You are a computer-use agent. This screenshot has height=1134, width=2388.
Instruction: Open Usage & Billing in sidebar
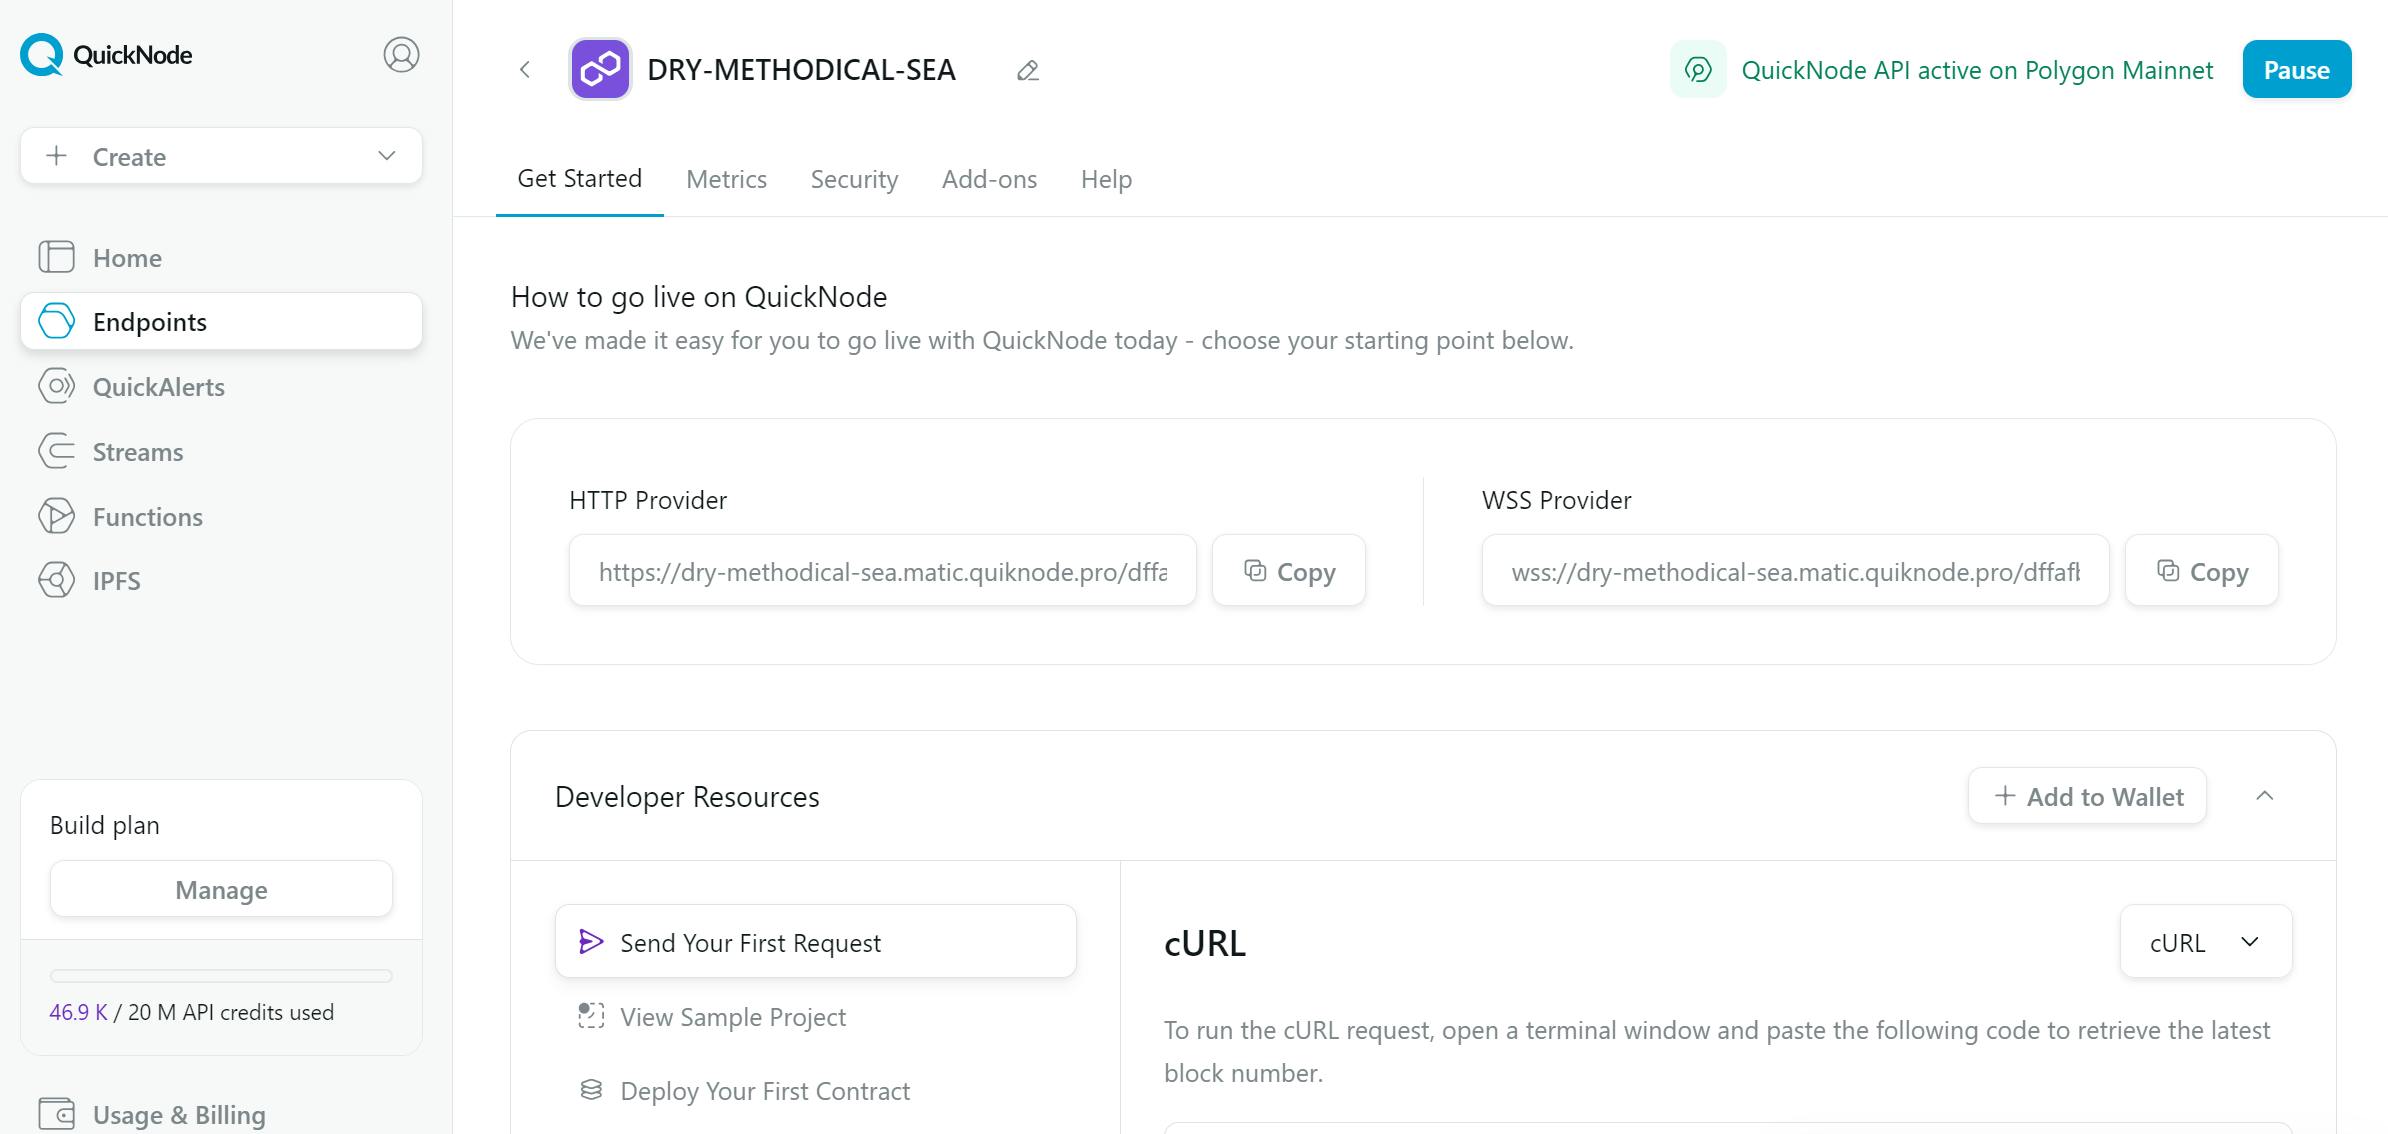pos(221,1114)
